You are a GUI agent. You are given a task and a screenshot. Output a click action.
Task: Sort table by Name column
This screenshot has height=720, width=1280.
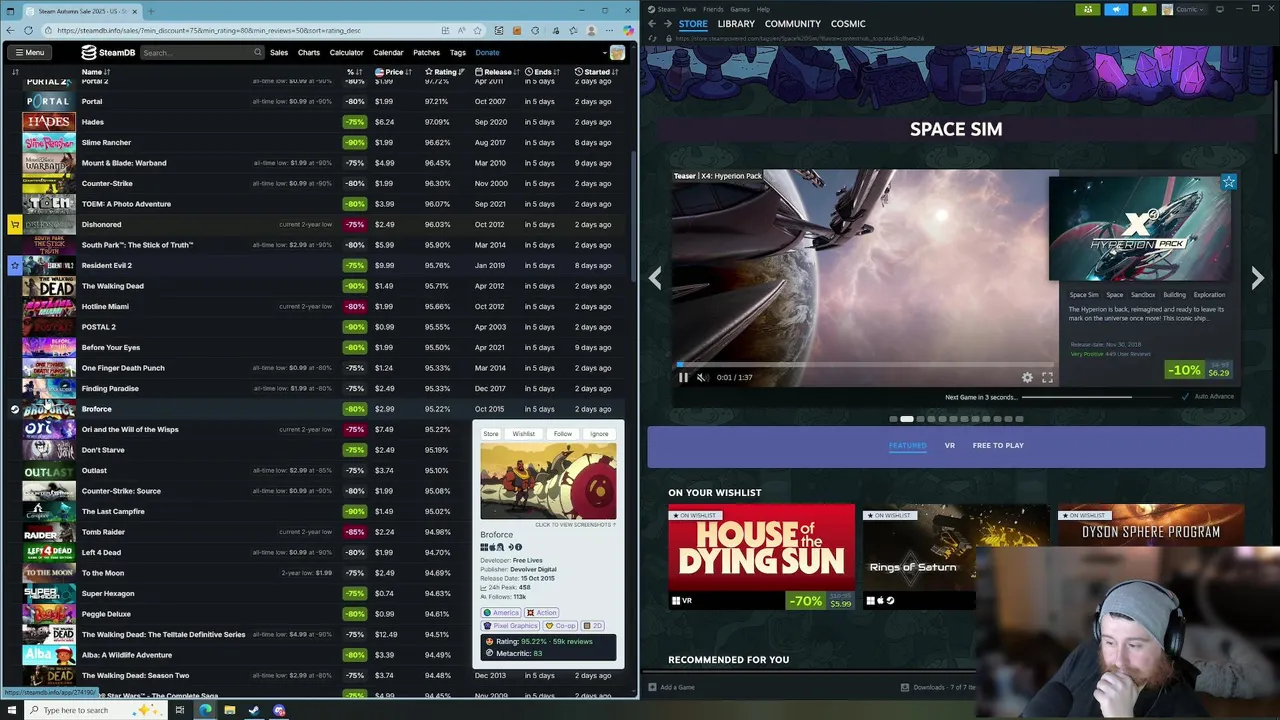[96, 72]
